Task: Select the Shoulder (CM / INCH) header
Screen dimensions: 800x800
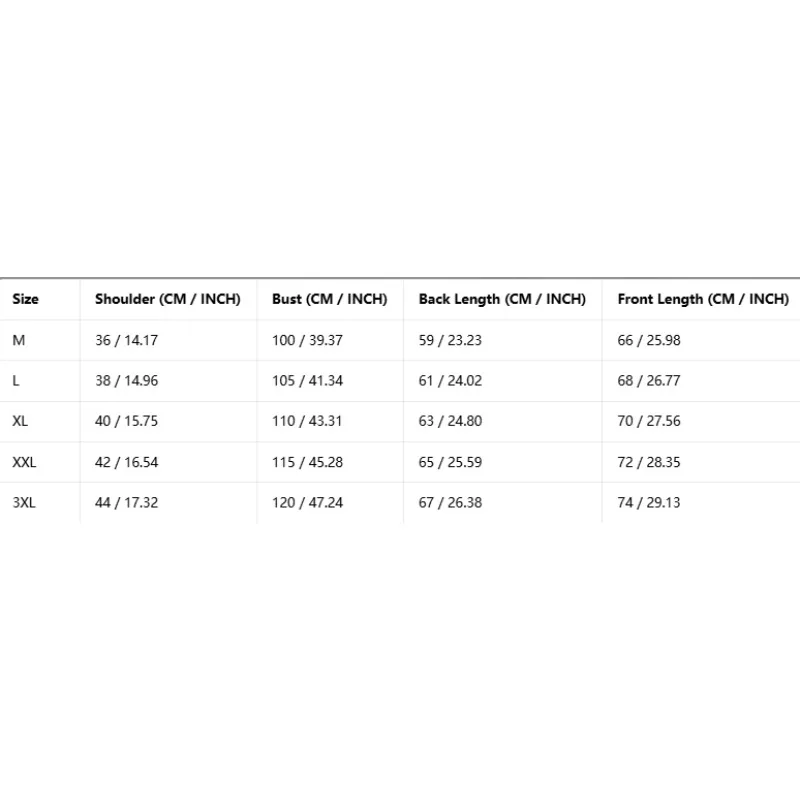Action: tap(167, 299)
